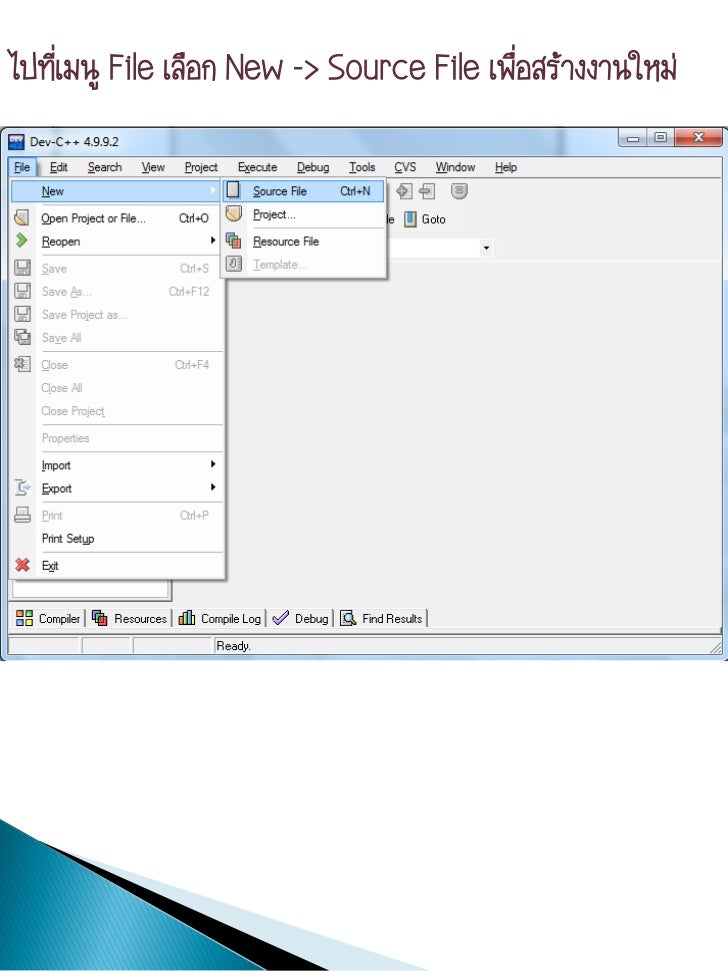Expand the Reopen submenu arrow

coord(213,240)
